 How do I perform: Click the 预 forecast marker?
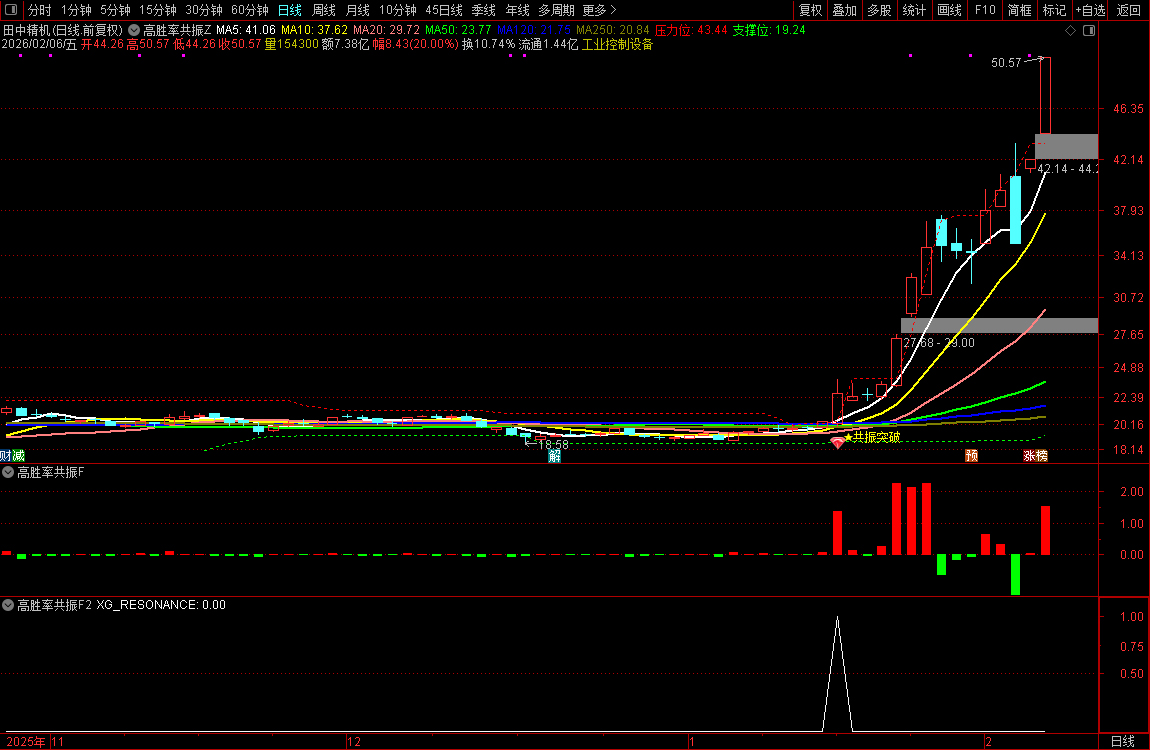[970, 456]
